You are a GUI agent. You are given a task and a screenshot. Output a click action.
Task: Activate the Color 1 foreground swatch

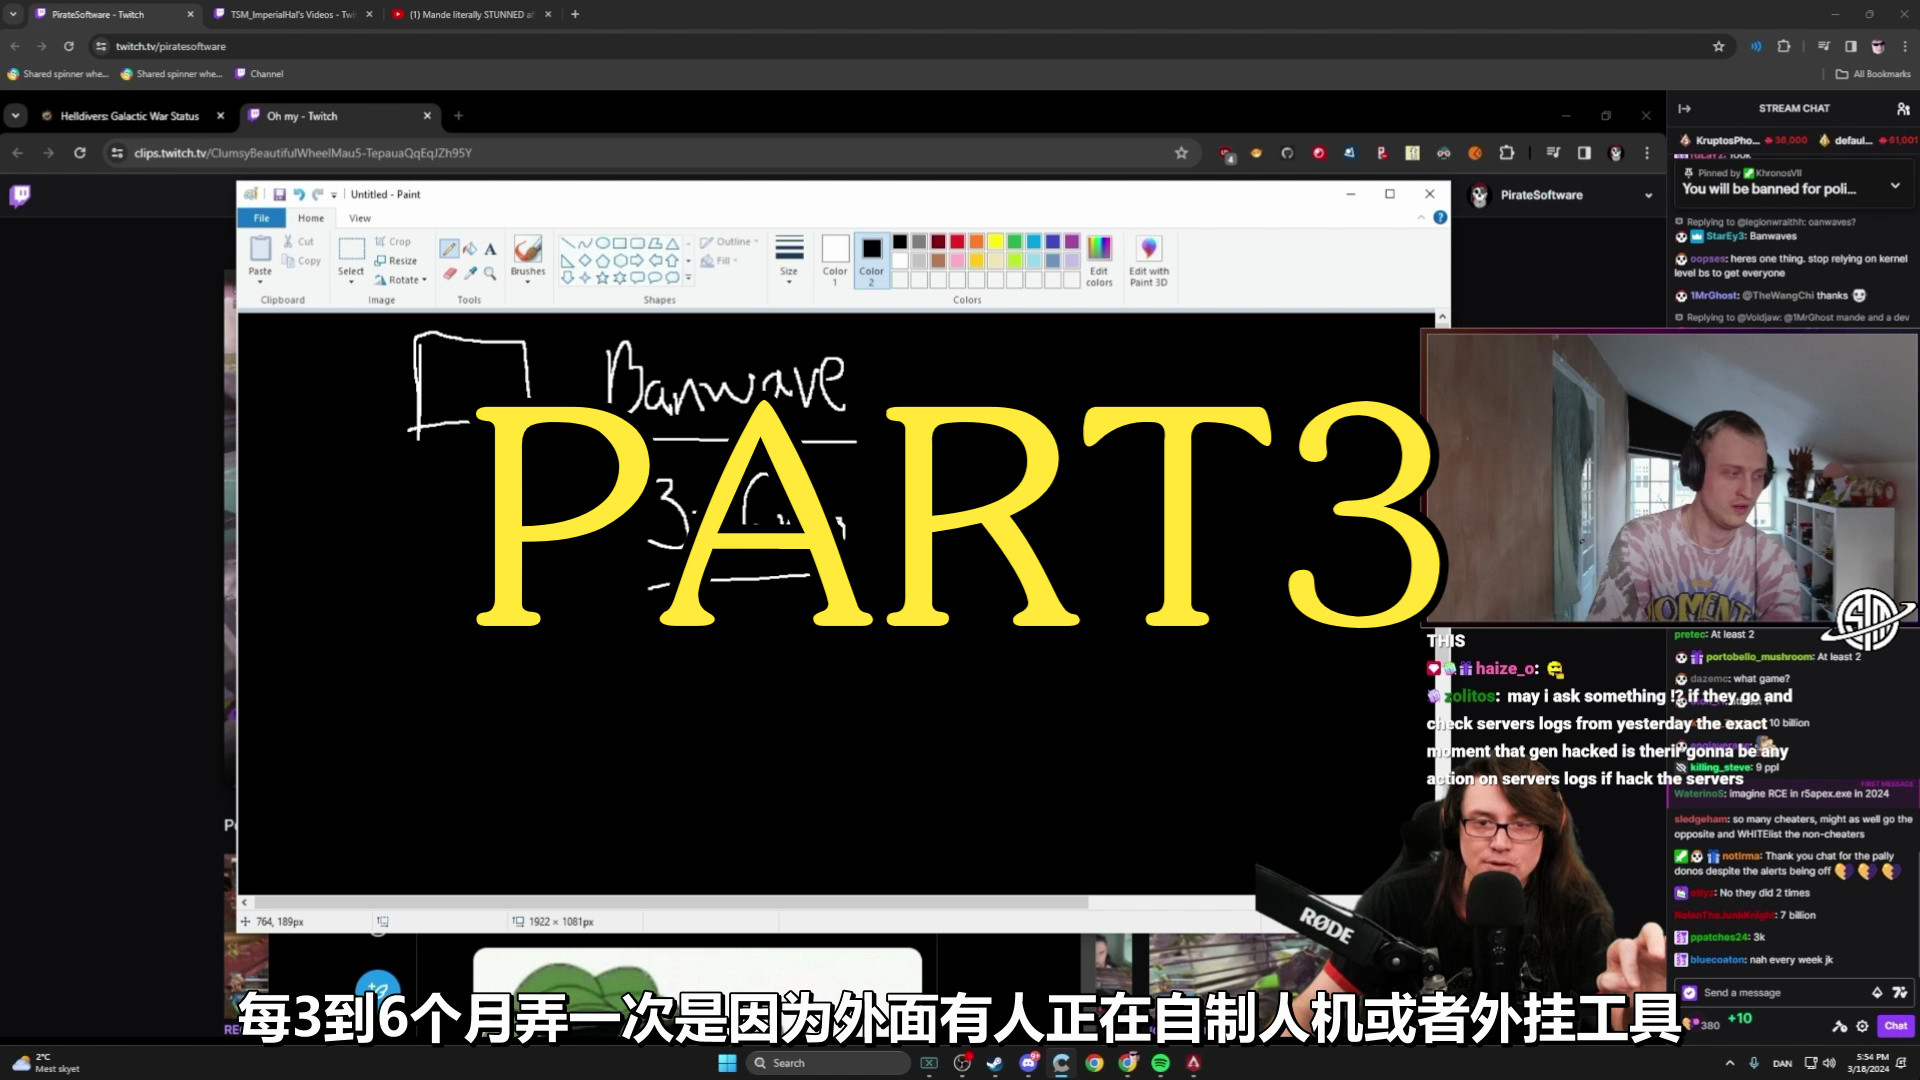coord(836,249)
